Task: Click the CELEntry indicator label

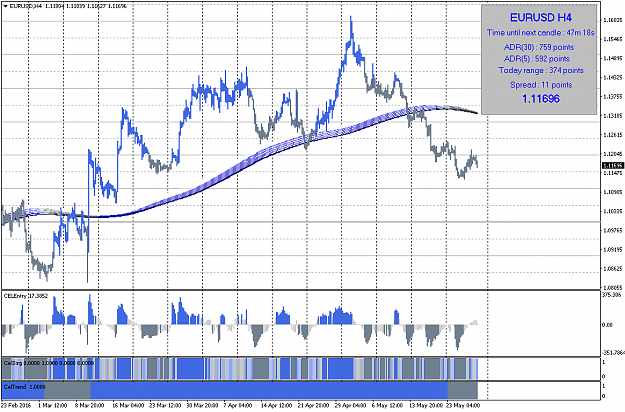Action: [x=26, y=296]
